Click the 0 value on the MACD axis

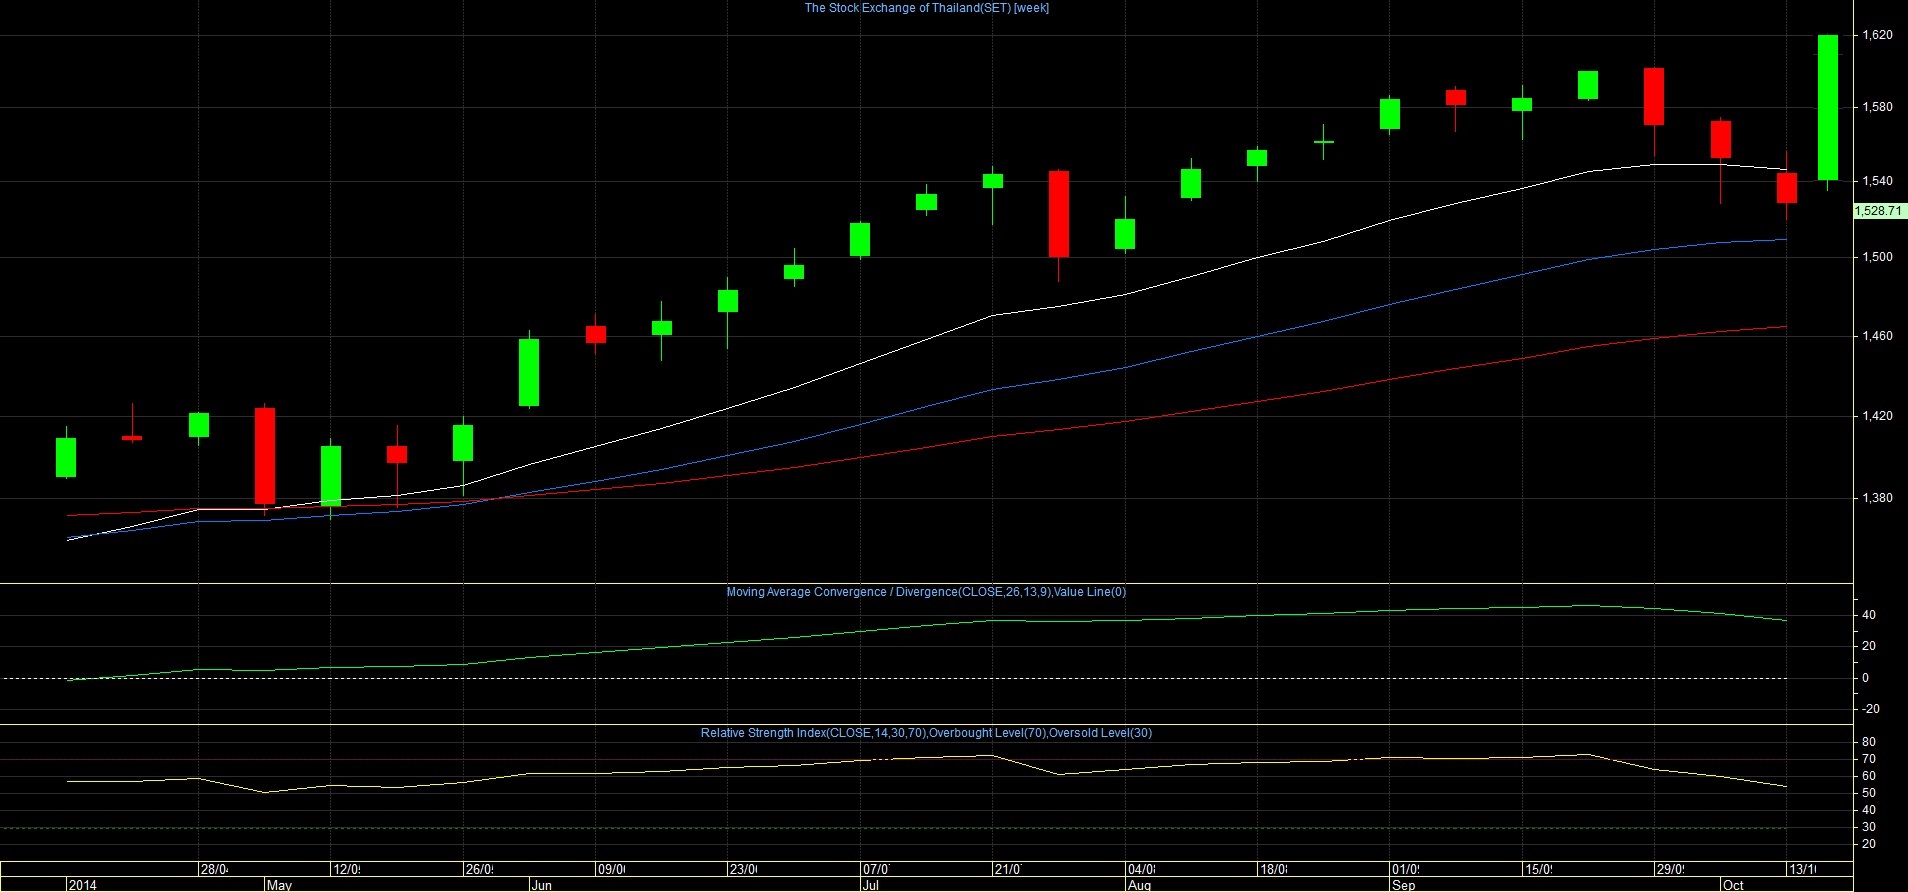(1865, 678)
